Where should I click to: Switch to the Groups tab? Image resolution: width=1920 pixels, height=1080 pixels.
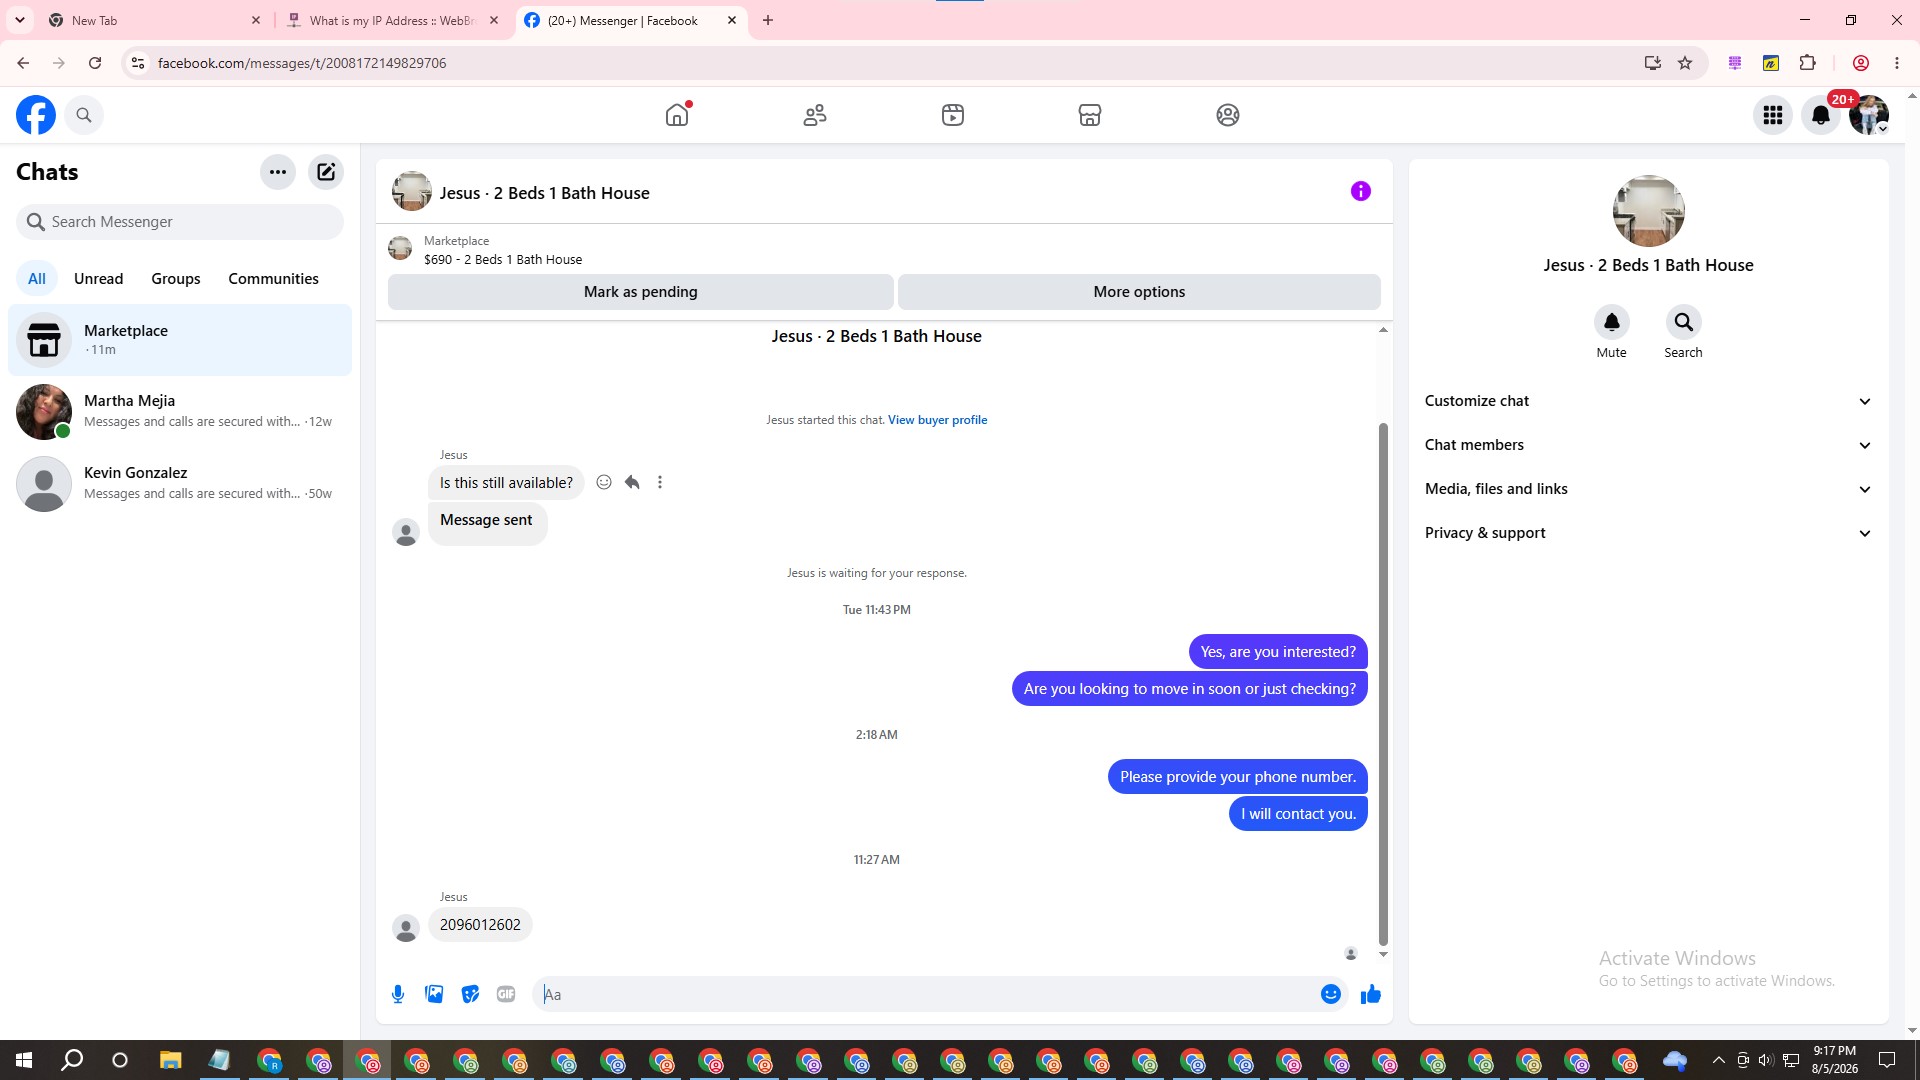point(176,279)
